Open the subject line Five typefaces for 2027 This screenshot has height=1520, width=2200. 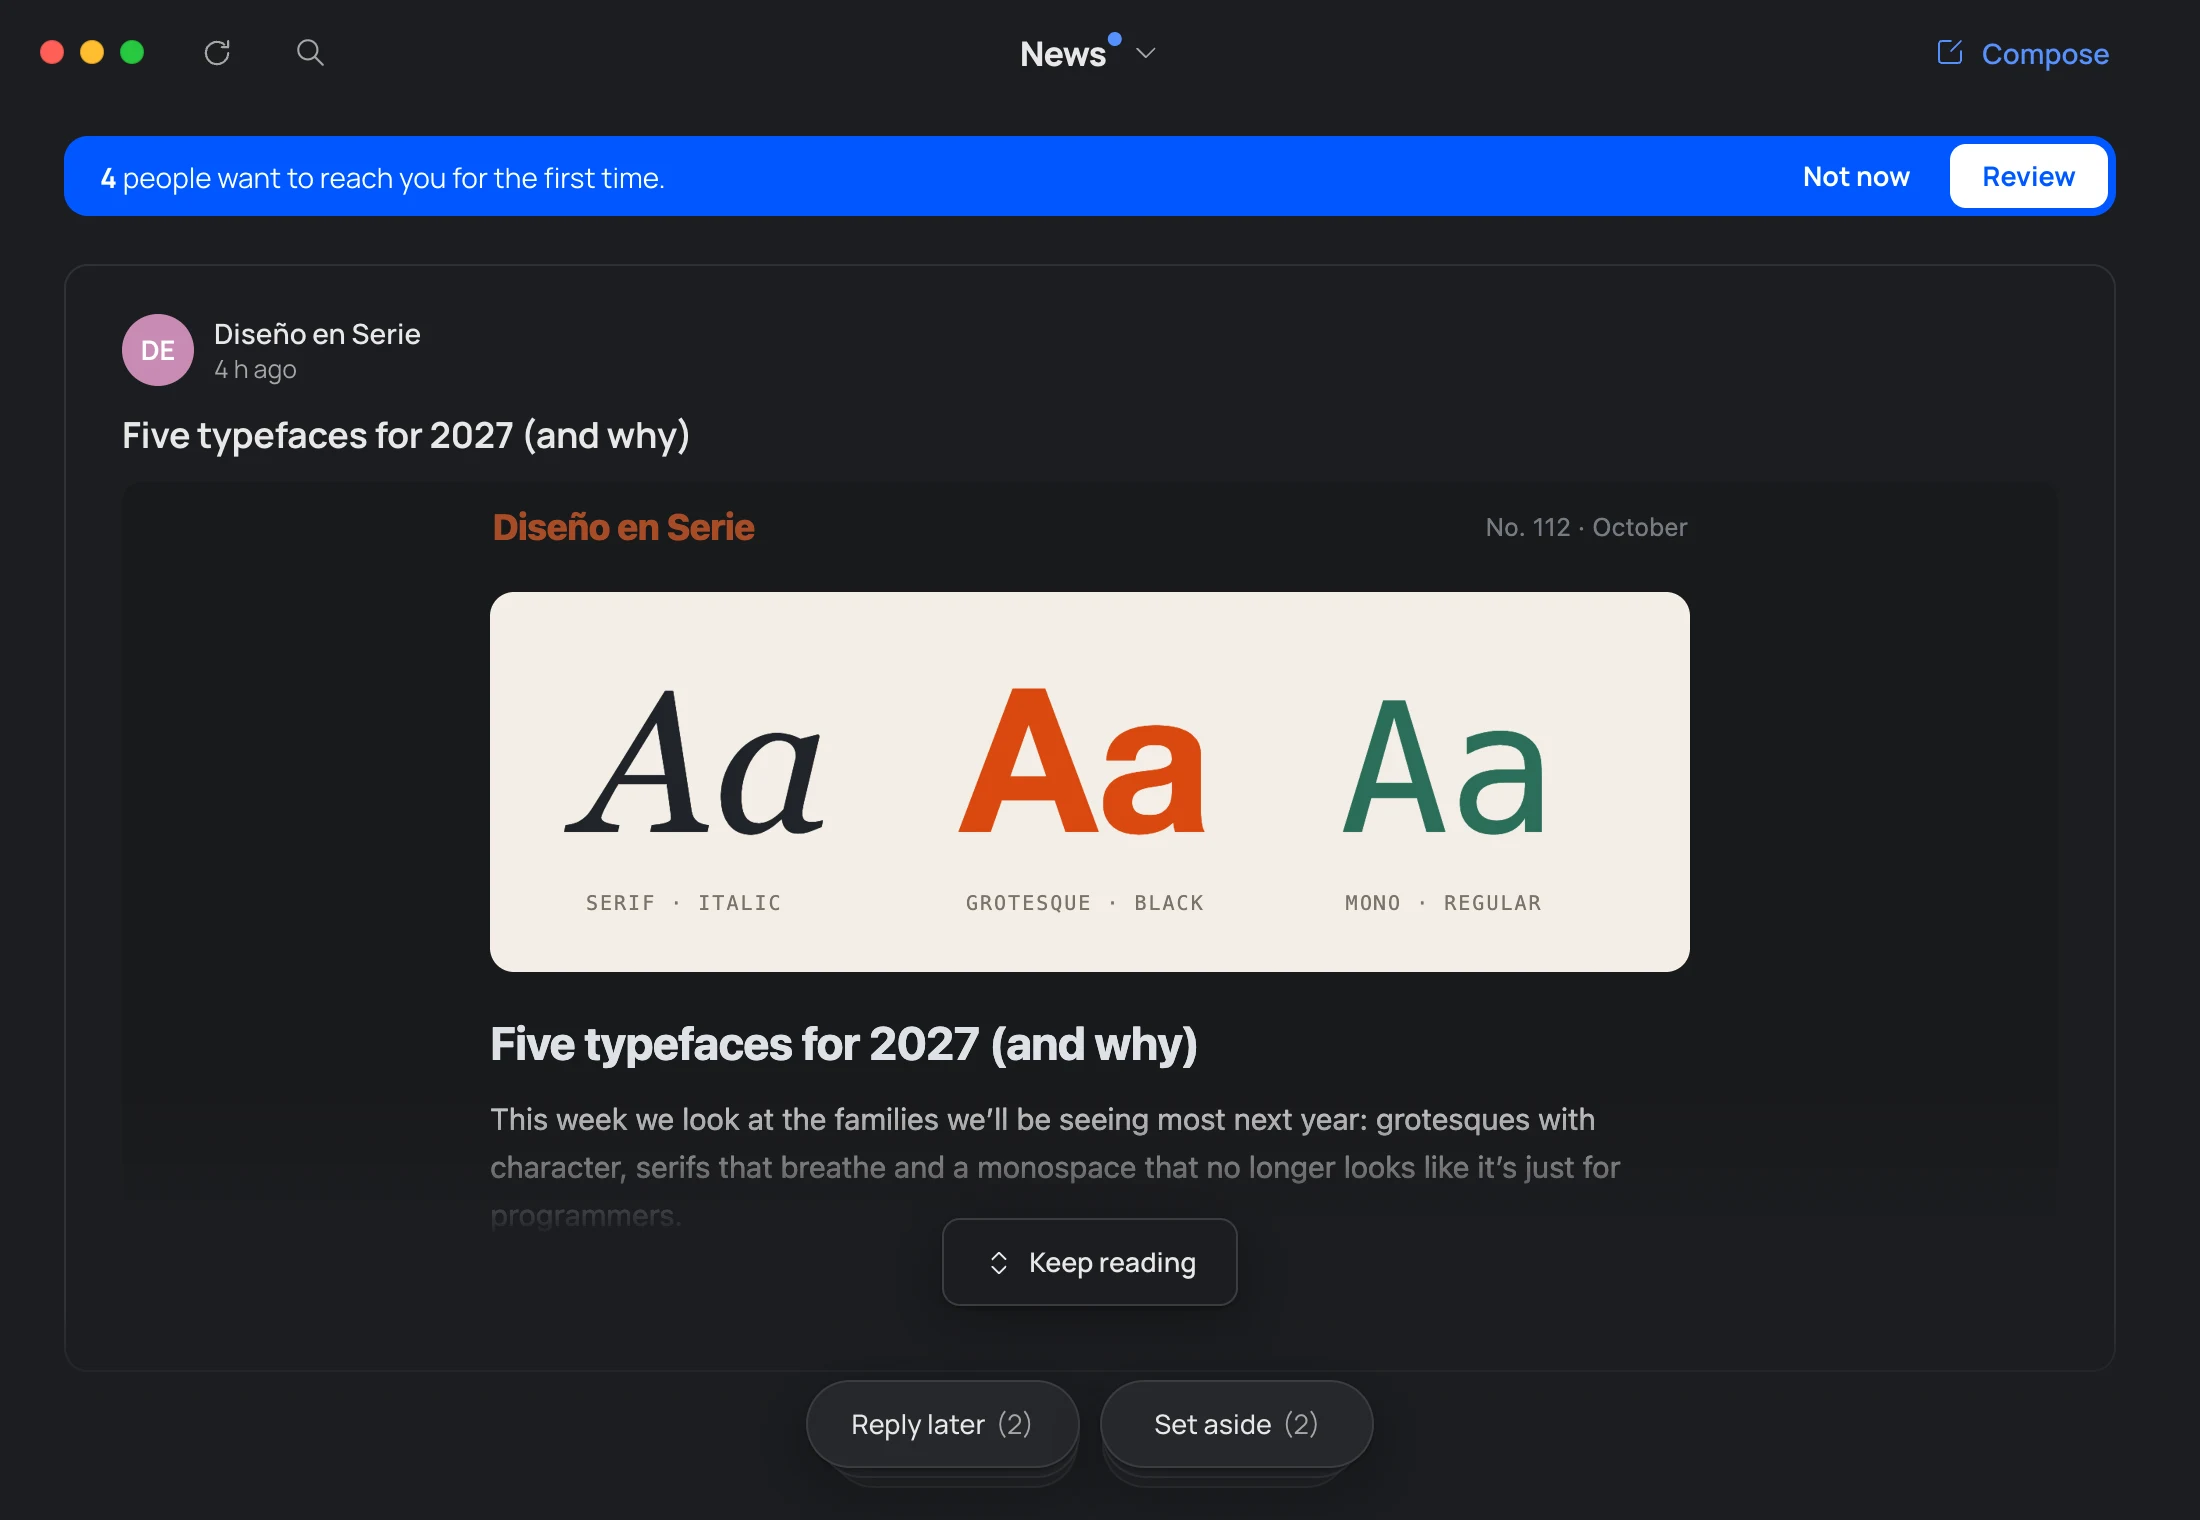click(x=406, y=436)
